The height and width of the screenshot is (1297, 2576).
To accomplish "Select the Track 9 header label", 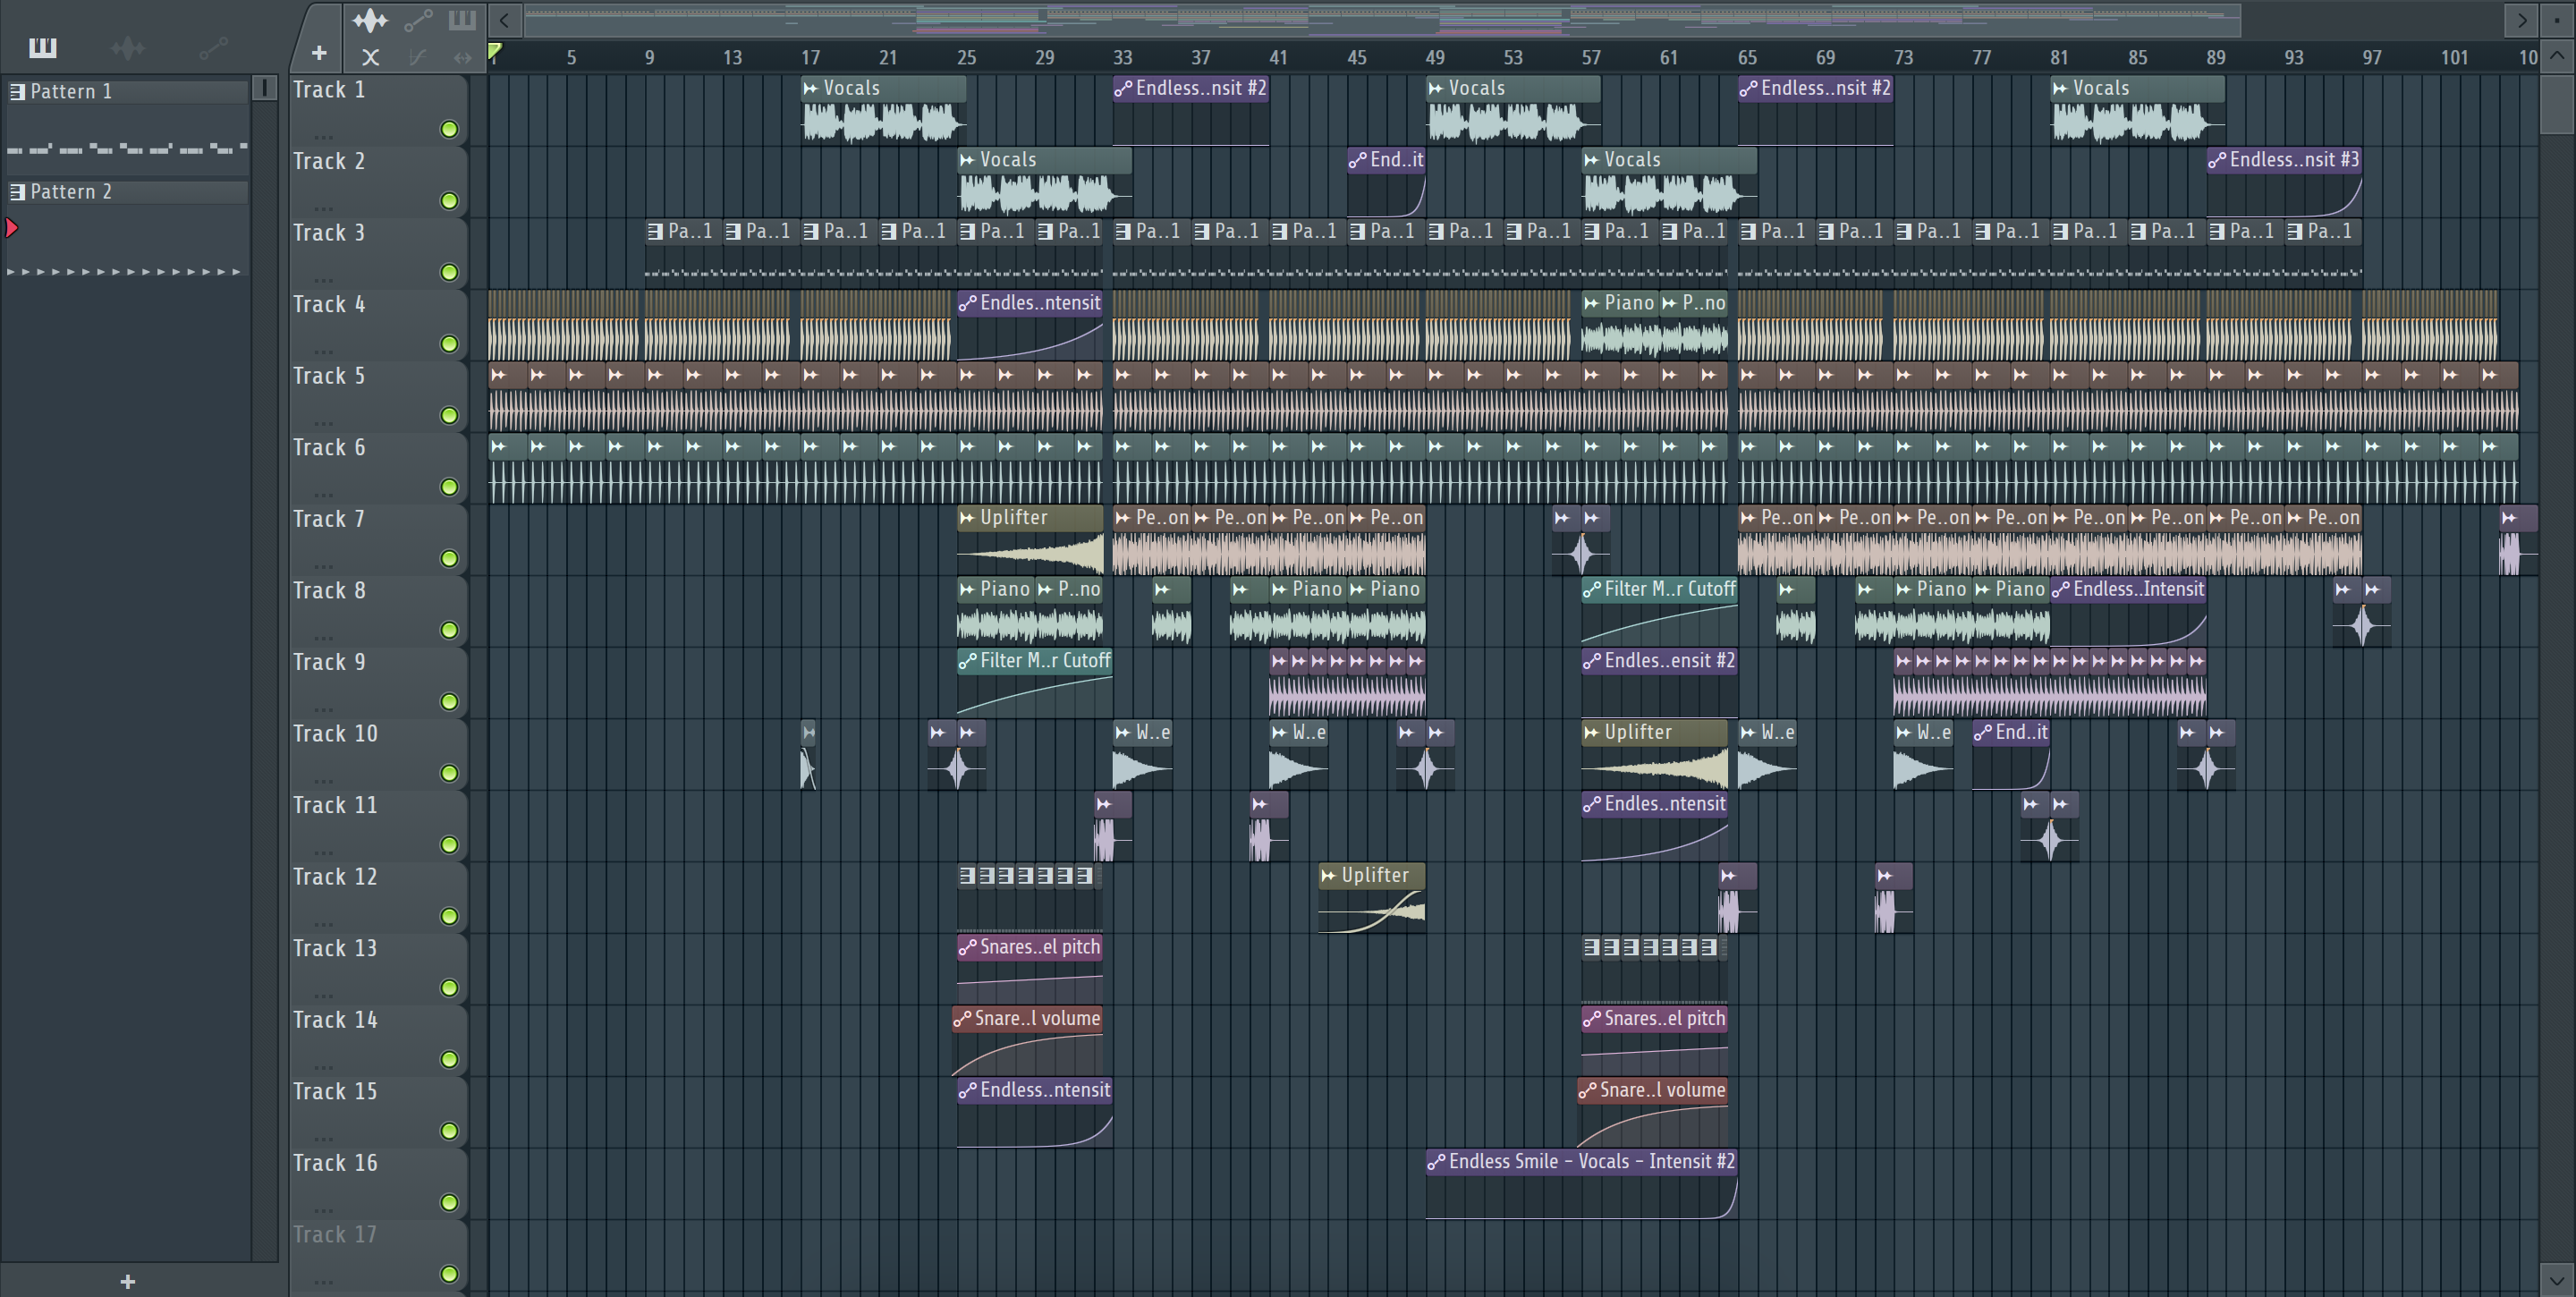I will click(329, 663).
